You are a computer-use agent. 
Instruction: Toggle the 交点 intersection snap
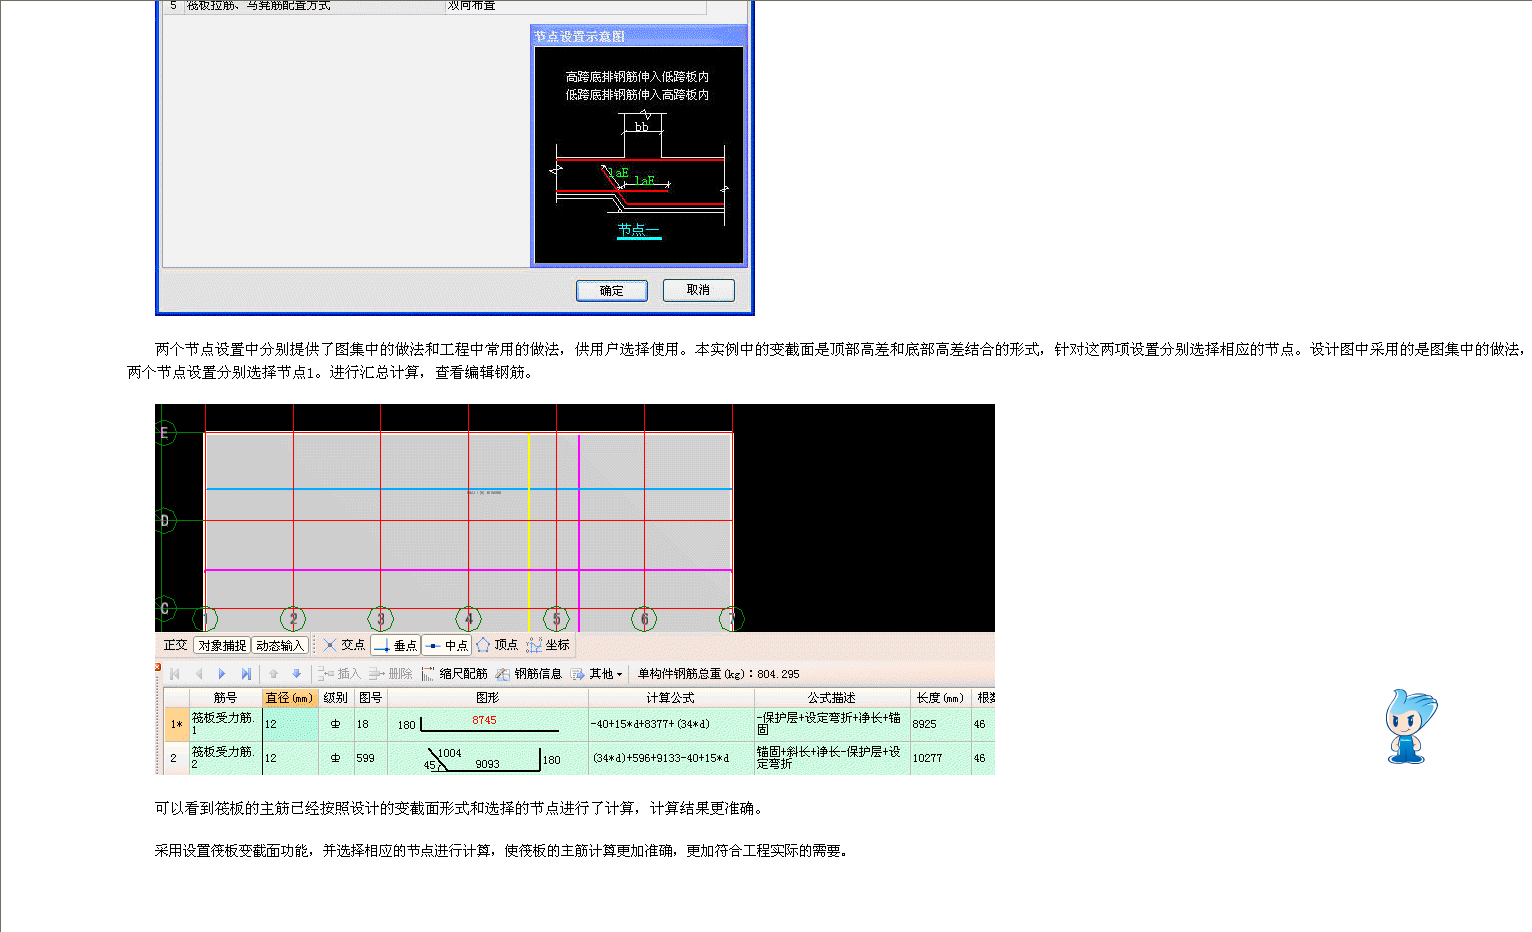(x=343, y=645)
